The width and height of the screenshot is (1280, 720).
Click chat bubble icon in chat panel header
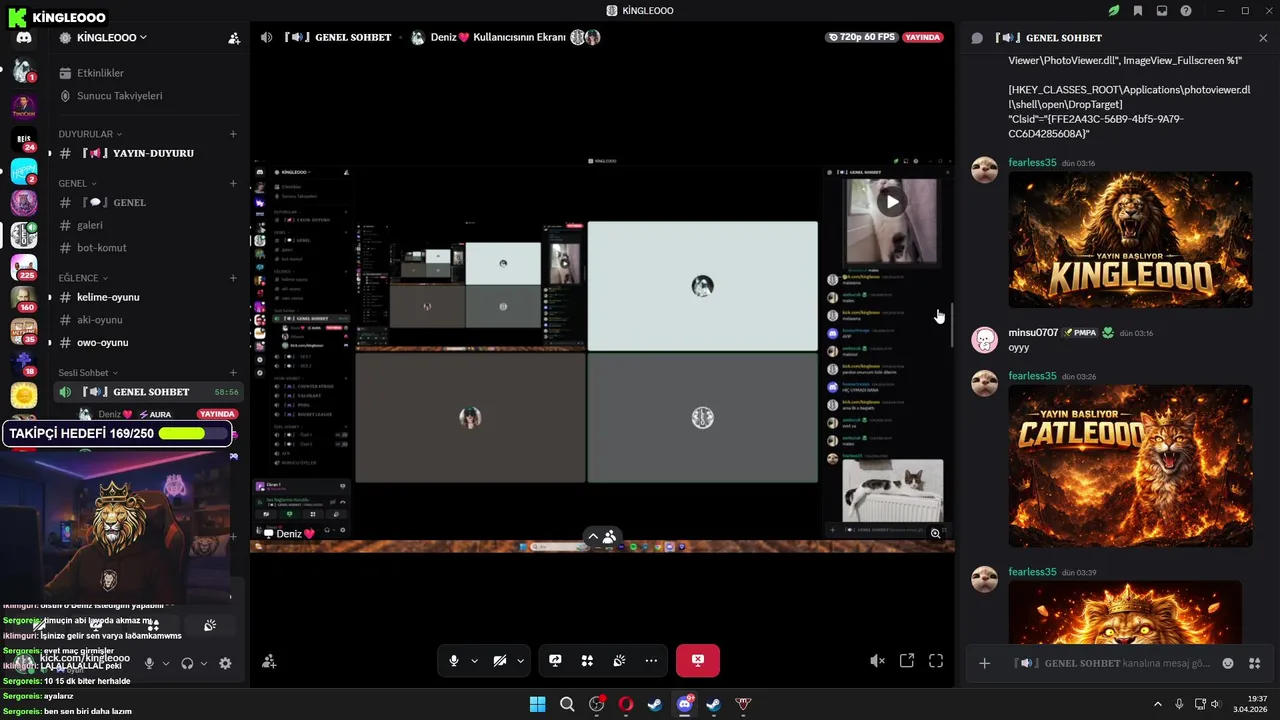[x=977, y=38]
